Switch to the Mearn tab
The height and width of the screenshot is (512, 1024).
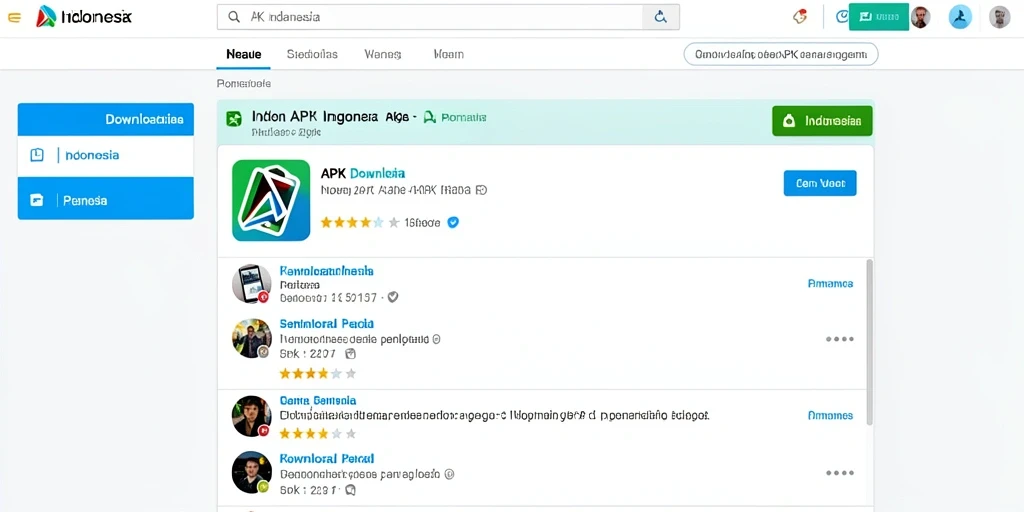[x=449, y=54]
